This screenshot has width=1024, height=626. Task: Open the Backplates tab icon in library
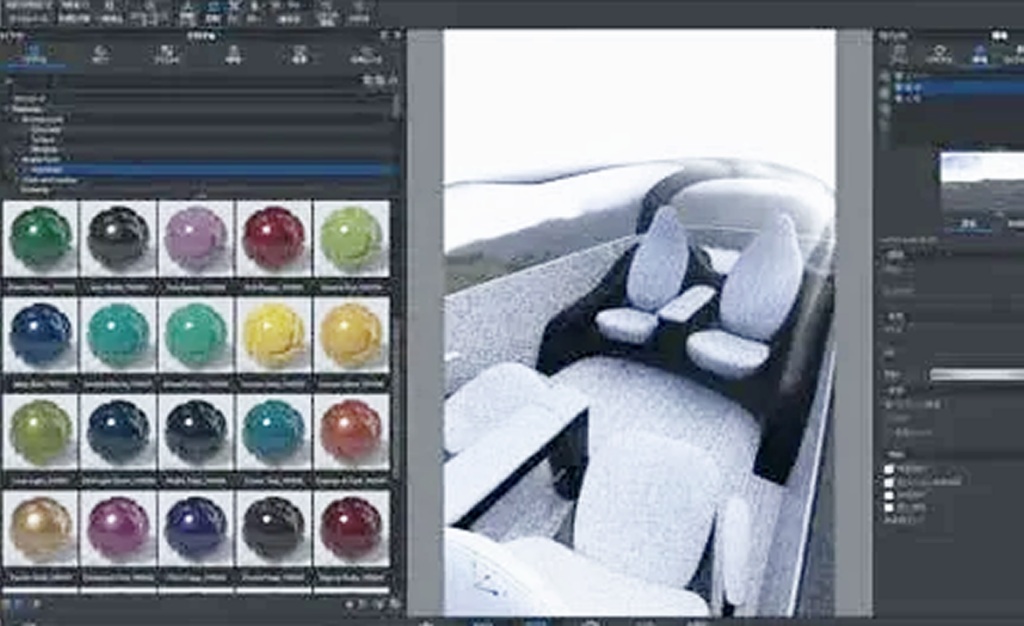[x=300, y=54]
